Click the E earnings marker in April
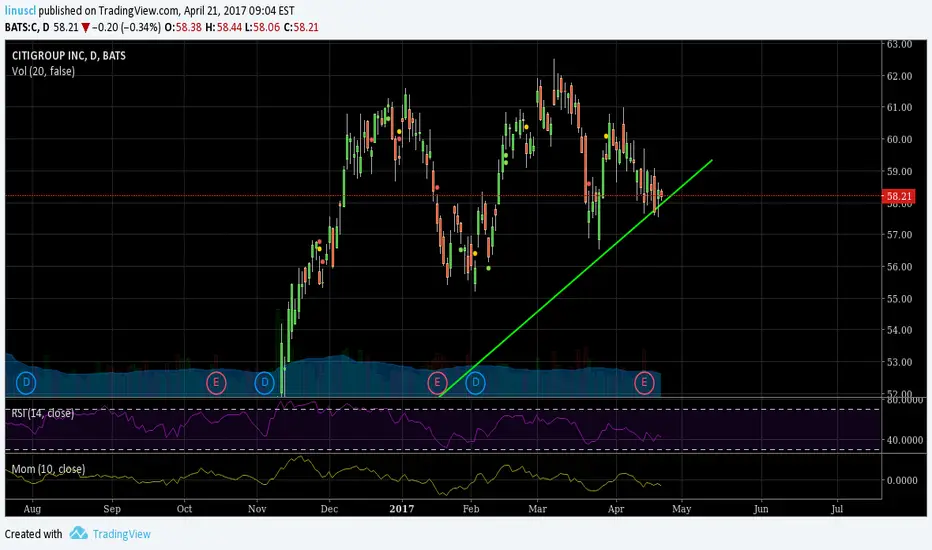932x550 pixels. (644, 382)
